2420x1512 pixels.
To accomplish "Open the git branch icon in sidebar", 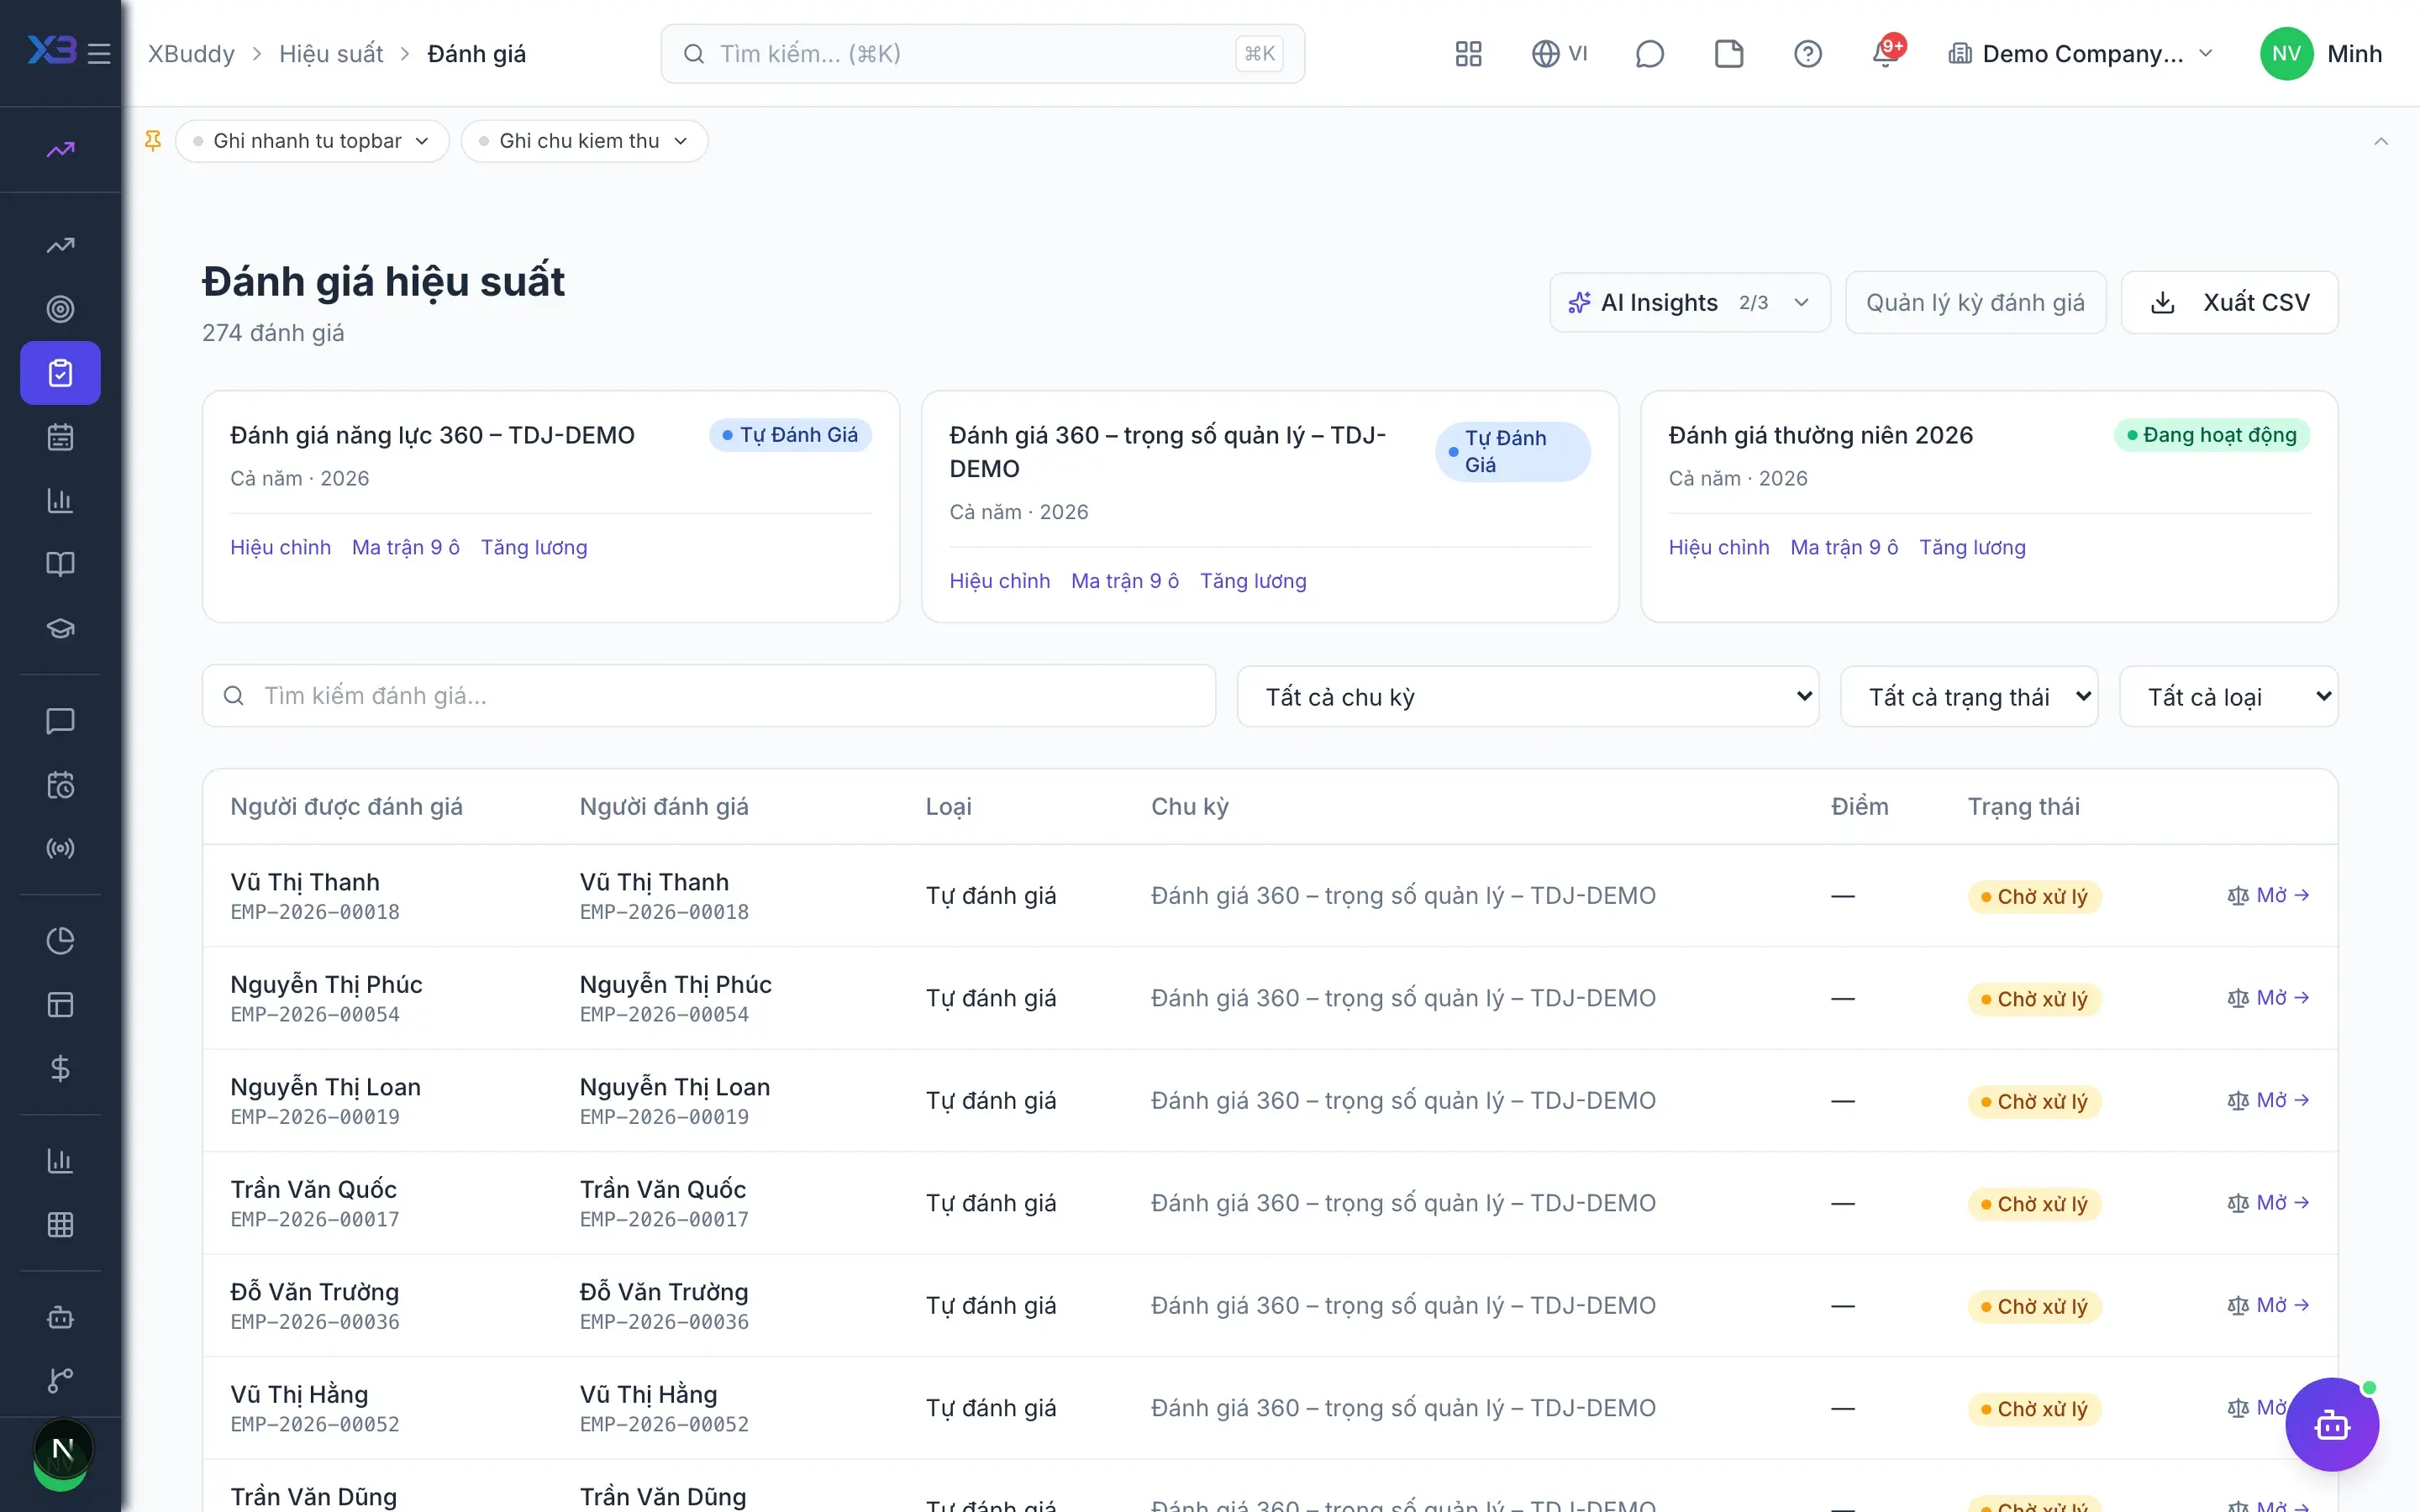I will click(x=60, y=1380).
